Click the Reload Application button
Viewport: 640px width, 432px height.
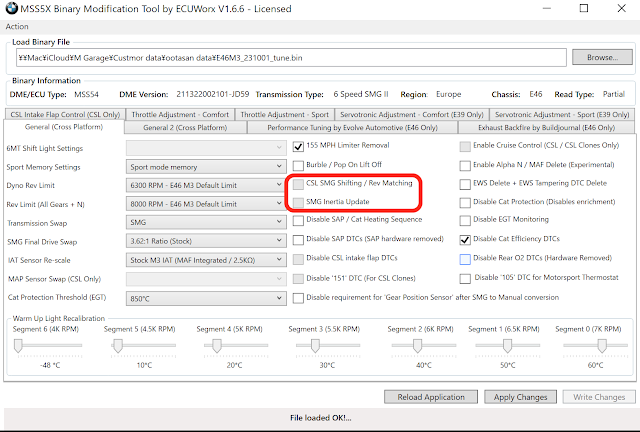(x=431, y=397)
